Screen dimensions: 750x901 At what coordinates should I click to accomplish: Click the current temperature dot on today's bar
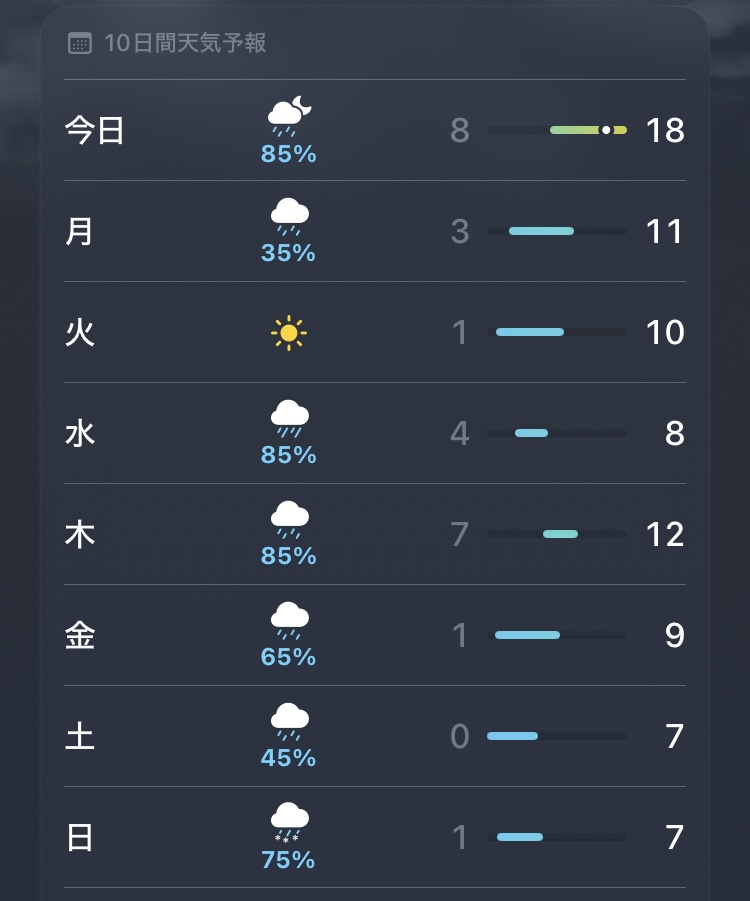pos(606,130)
